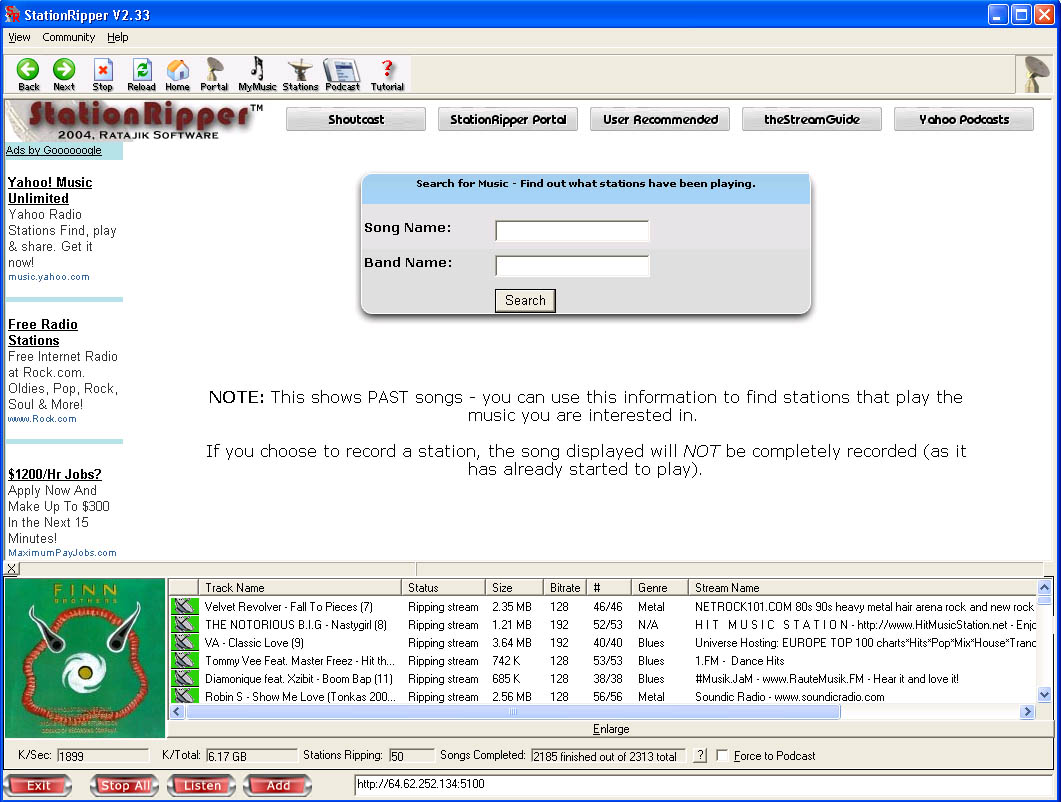The width and height of the screenshot is (1061, 802).
Task: Click the stream icon for VA - Classic Love row
Action: coord(184,642)
